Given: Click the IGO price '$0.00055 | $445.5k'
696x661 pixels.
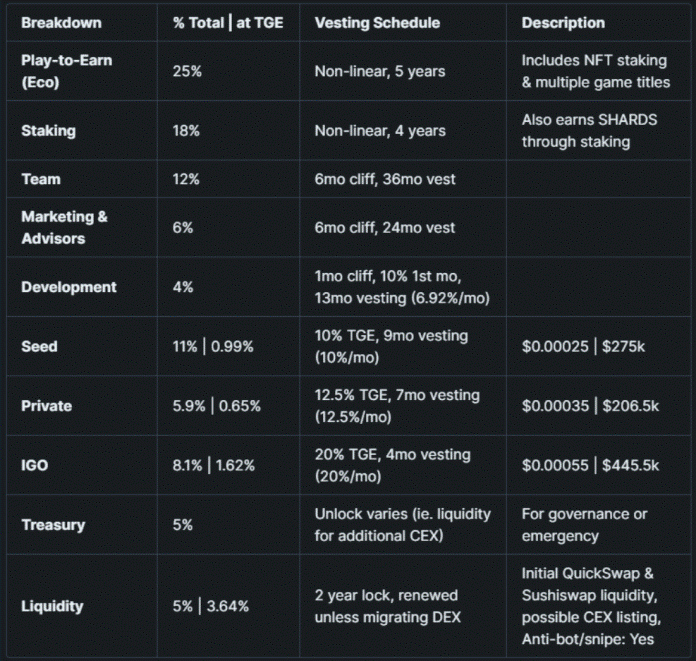Looking at the screenshot, I should [590, 465].
